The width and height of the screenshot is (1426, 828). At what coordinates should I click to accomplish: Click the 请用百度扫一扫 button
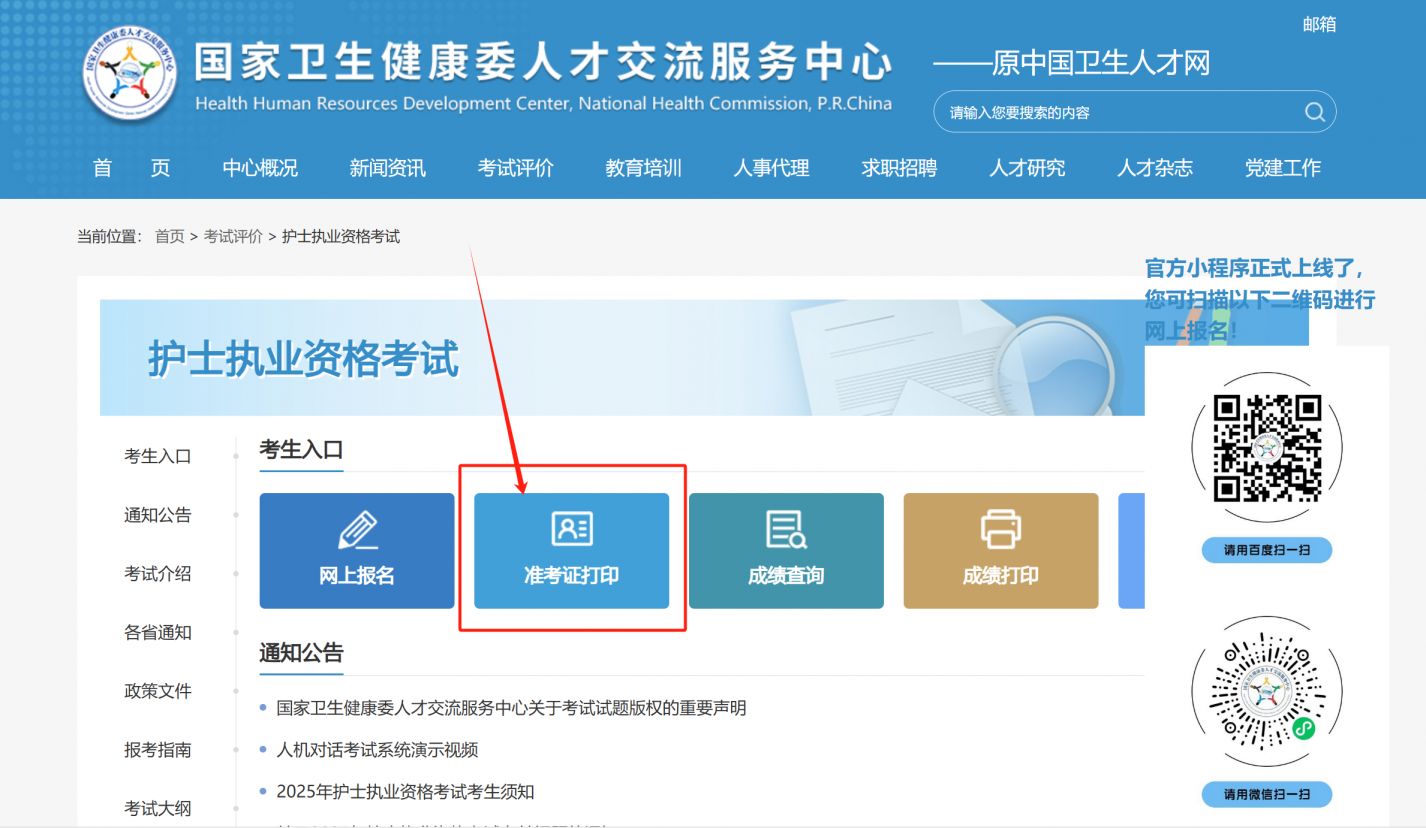[x=1267, y=551]
